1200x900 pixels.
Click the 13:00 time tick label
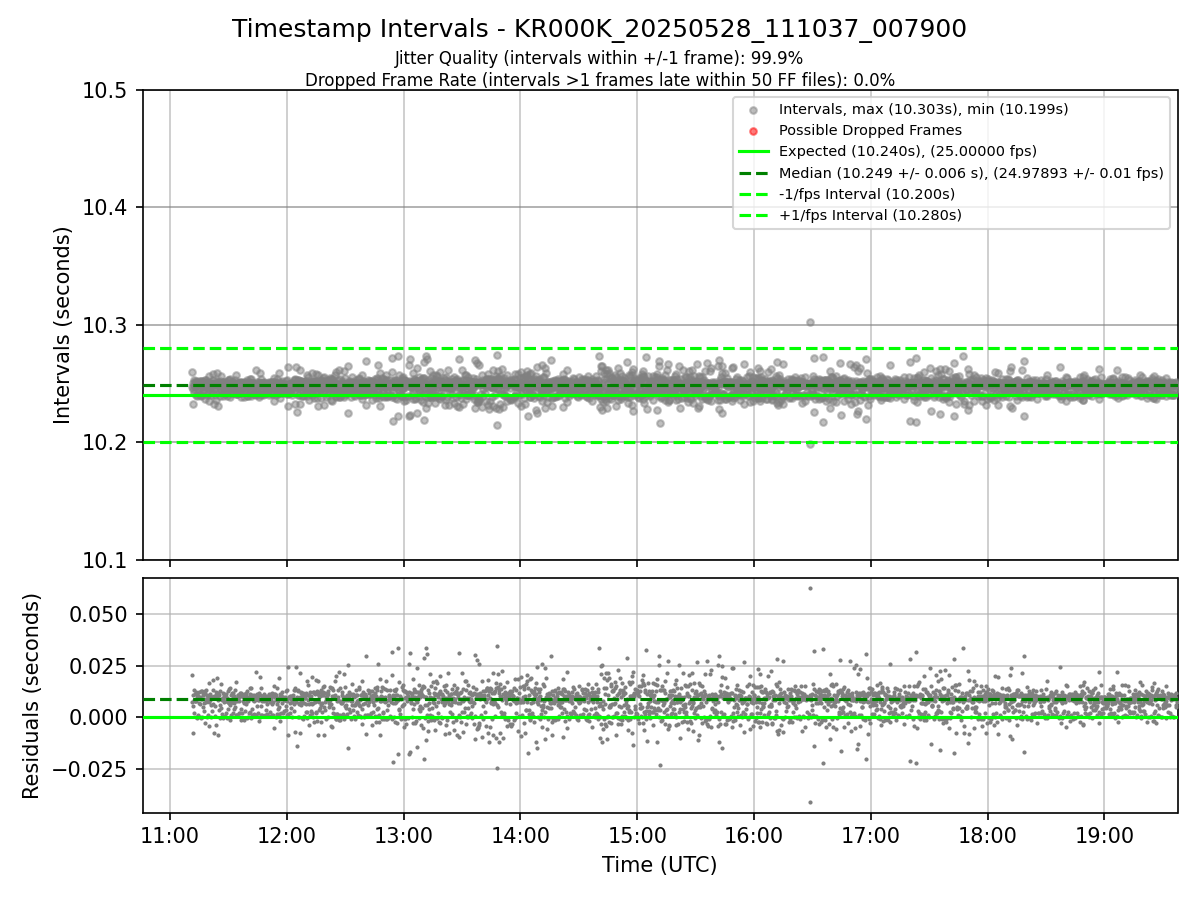403,833
